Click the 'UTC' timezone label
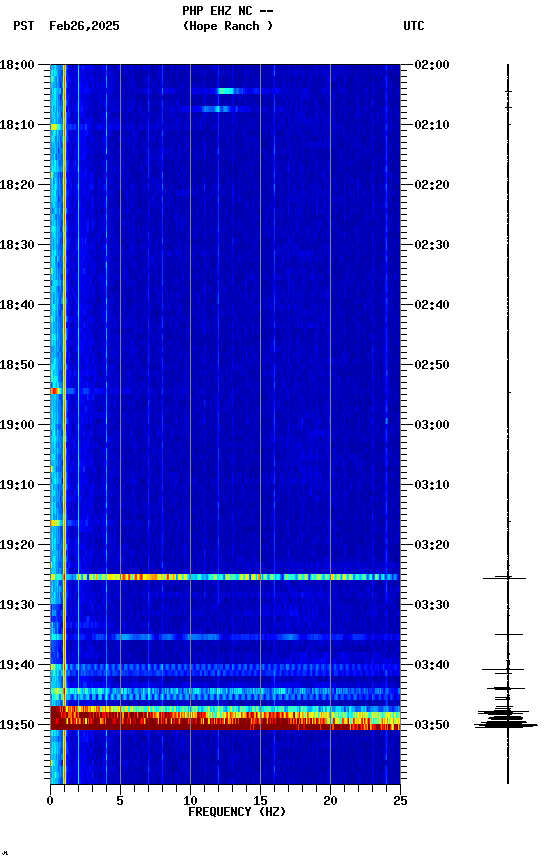Viewport: 552px width, 864px height. click(414, 26)
